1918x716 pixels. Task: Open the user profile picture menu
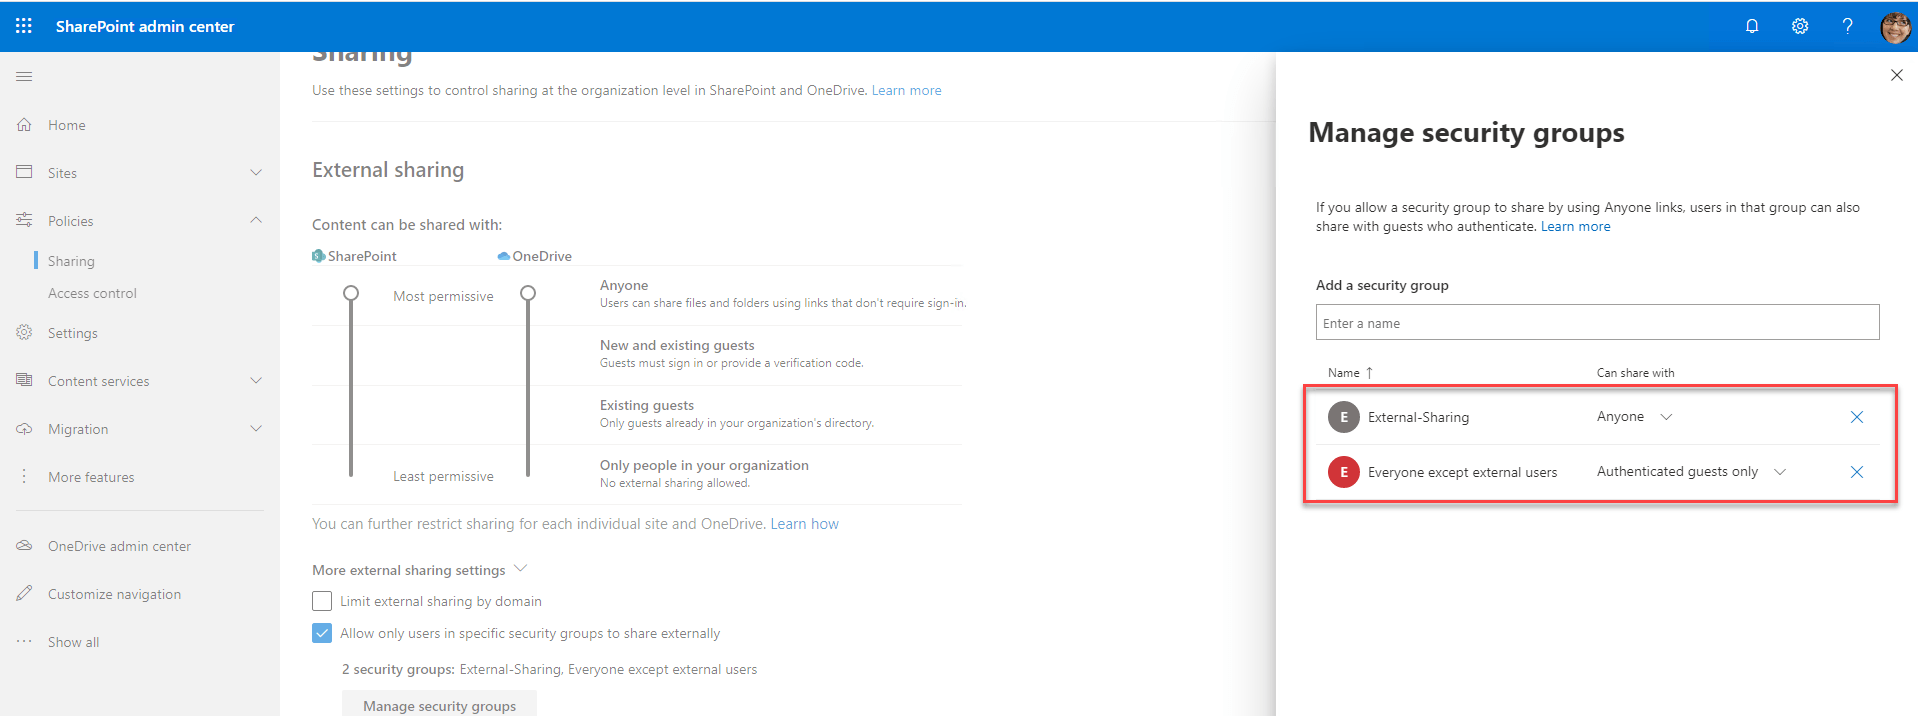pyautogui.click(x=1895, y=27)
